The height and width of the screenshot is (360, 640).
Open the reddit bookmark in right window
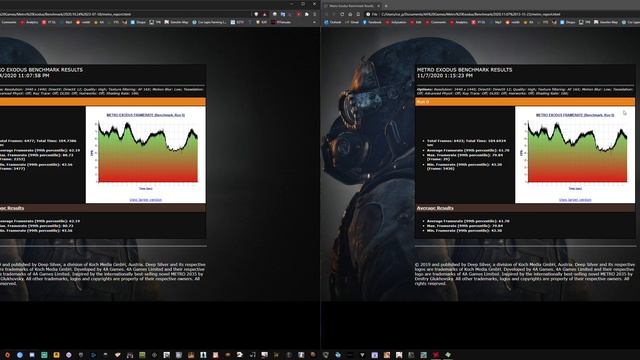[513, 22]
